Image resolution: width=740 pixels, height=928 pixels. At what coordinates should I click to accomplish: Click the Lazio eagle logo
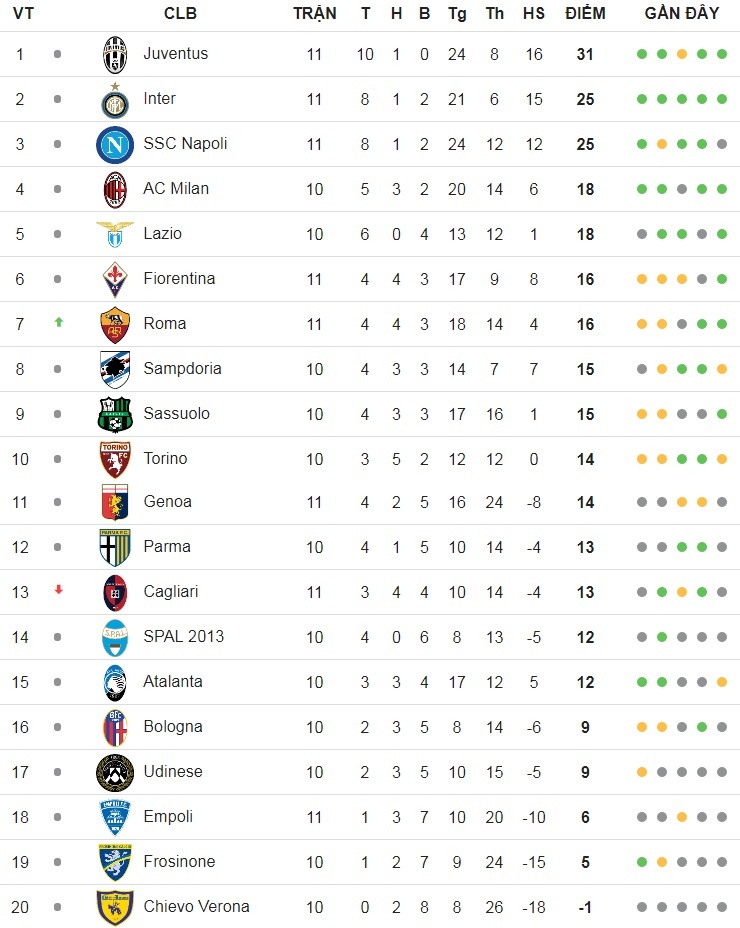click(115, 234)
